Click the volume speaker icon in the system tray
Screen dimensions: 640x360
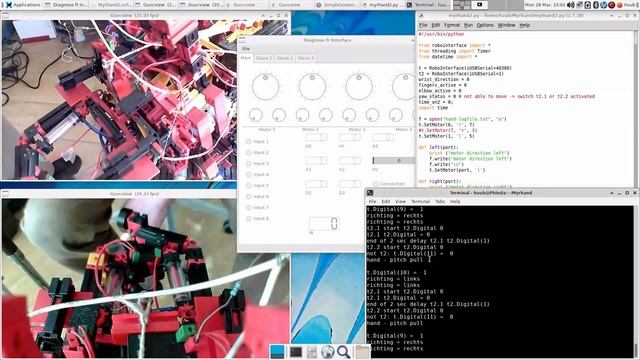[571, 5]
